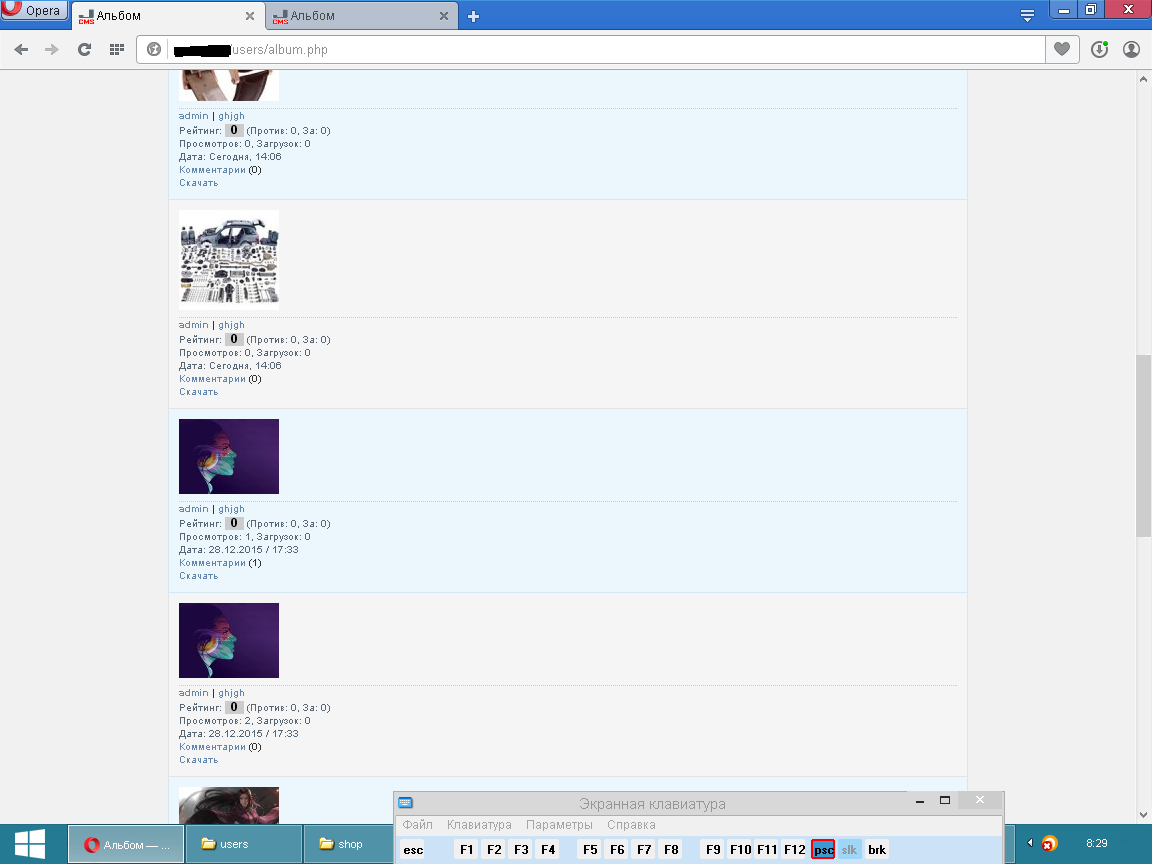Open the shop folder in the taskbar
This screenshot has height=864, width=1152.
pyautogui.click(x=349, y=844)
